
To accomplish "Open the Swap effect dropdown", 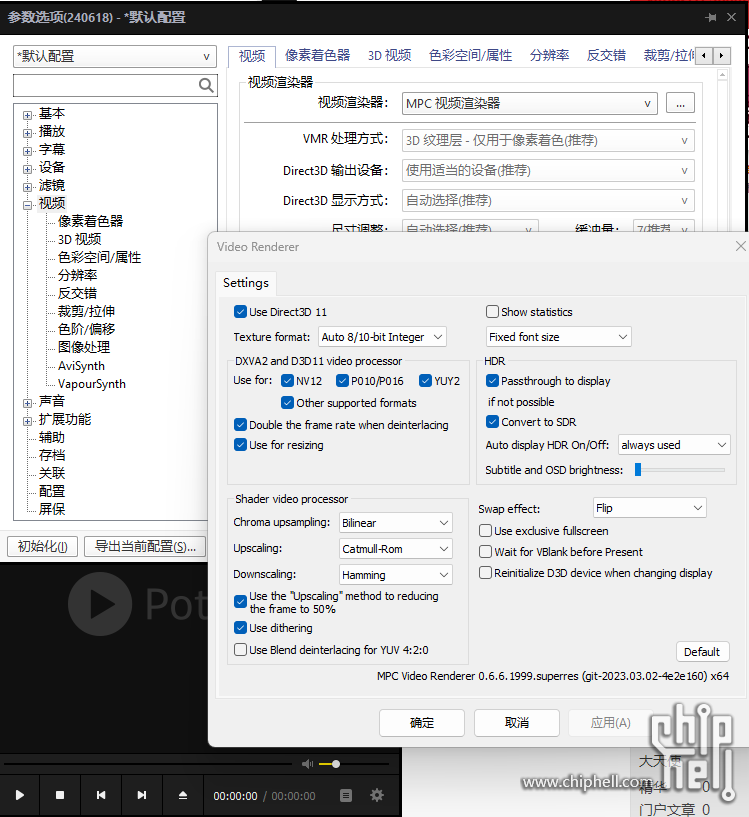I will tap(649, 507).
